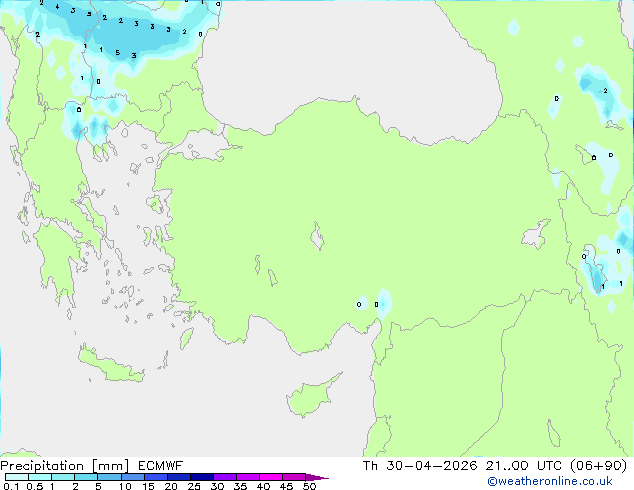
Task: Click the 1–2 mm legend swatch
Action: click(x=63, y=477)
